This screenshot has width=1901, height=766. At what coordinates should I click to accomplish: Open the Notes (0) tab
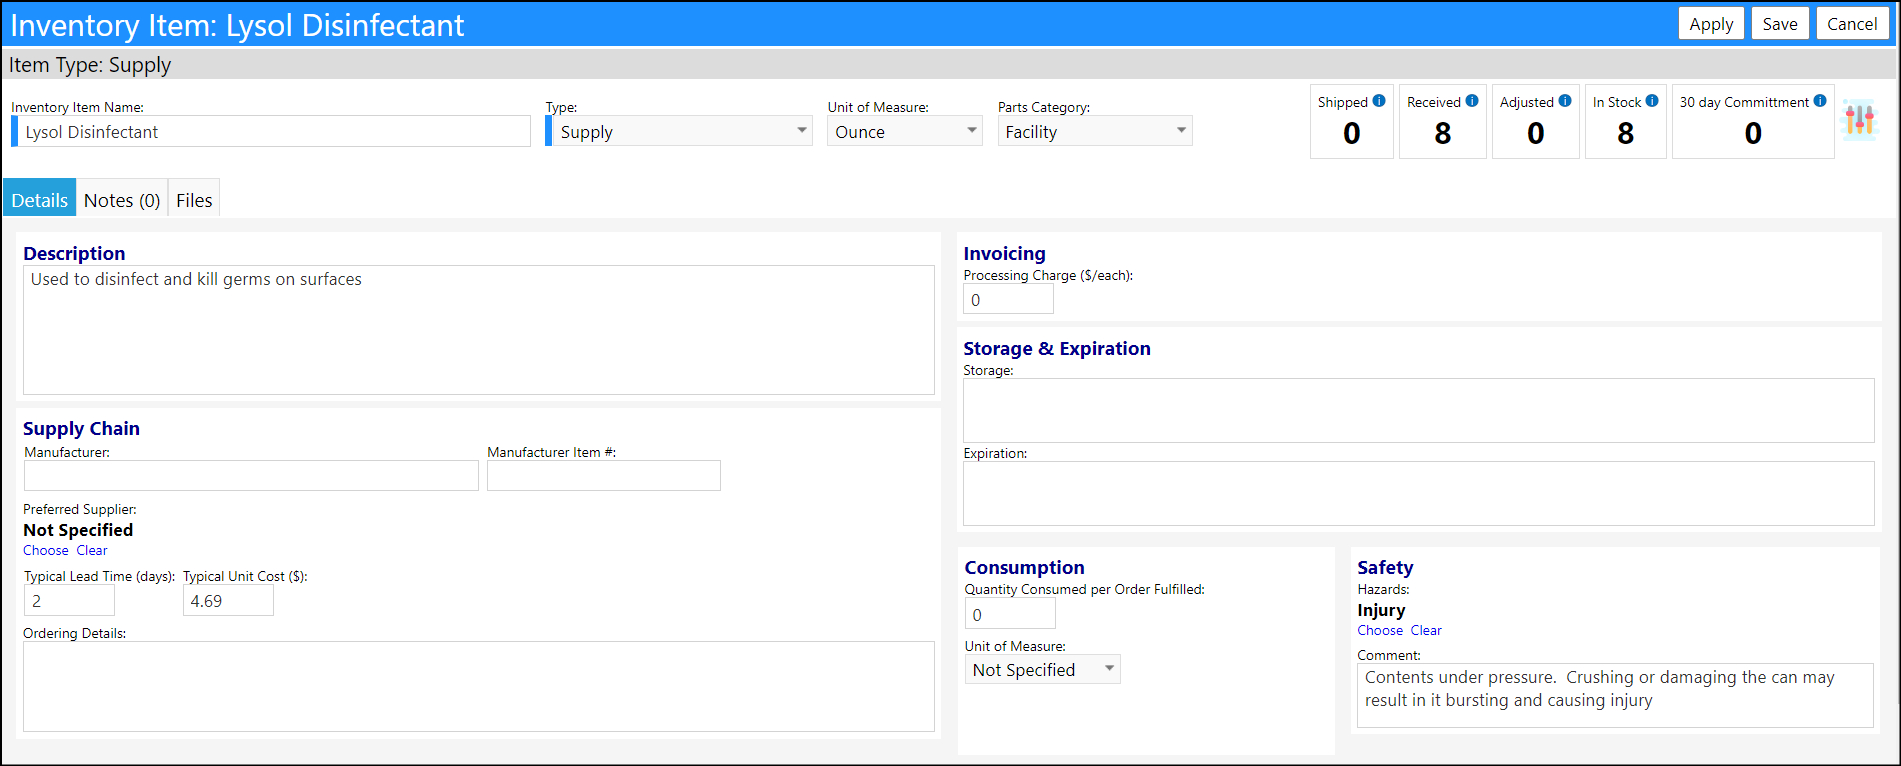tap(122, 199)
